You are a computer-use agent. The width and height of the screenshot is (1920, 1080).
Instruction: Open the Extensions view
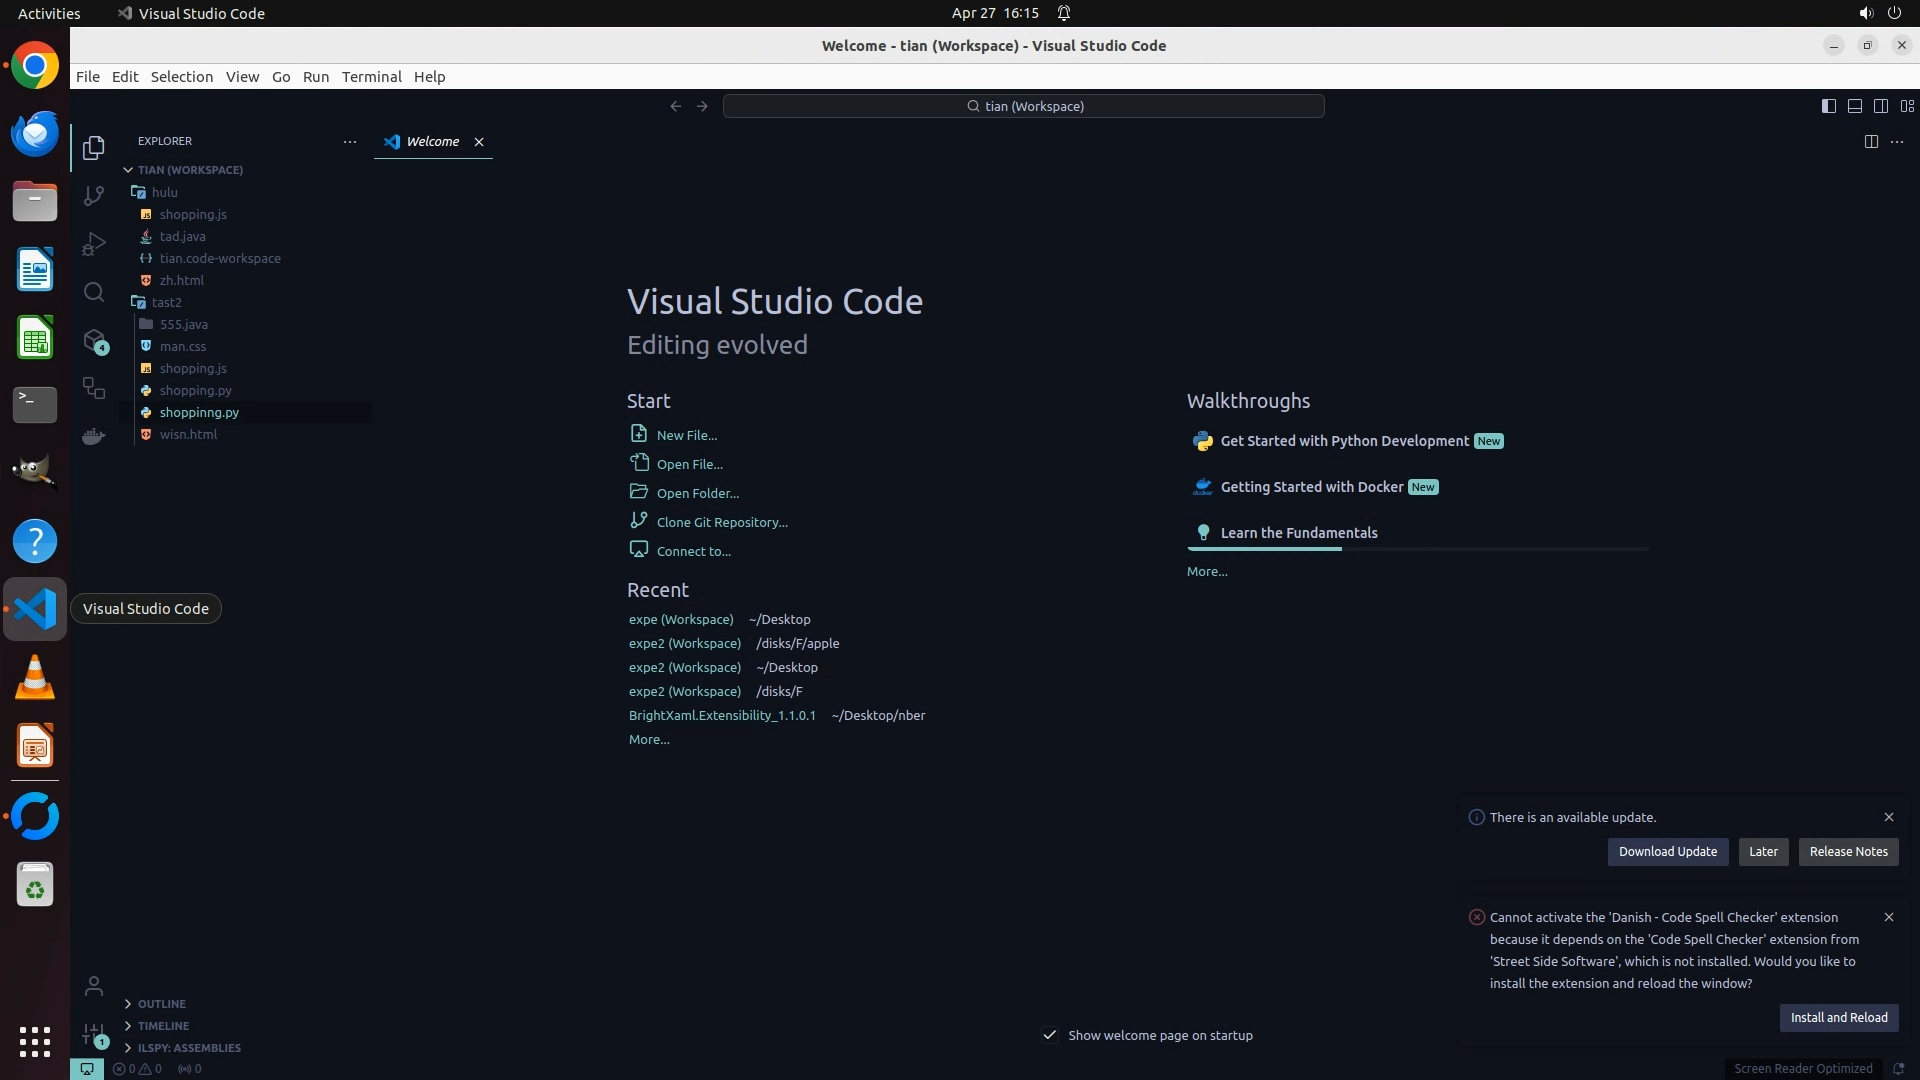[x=94, y=341]
